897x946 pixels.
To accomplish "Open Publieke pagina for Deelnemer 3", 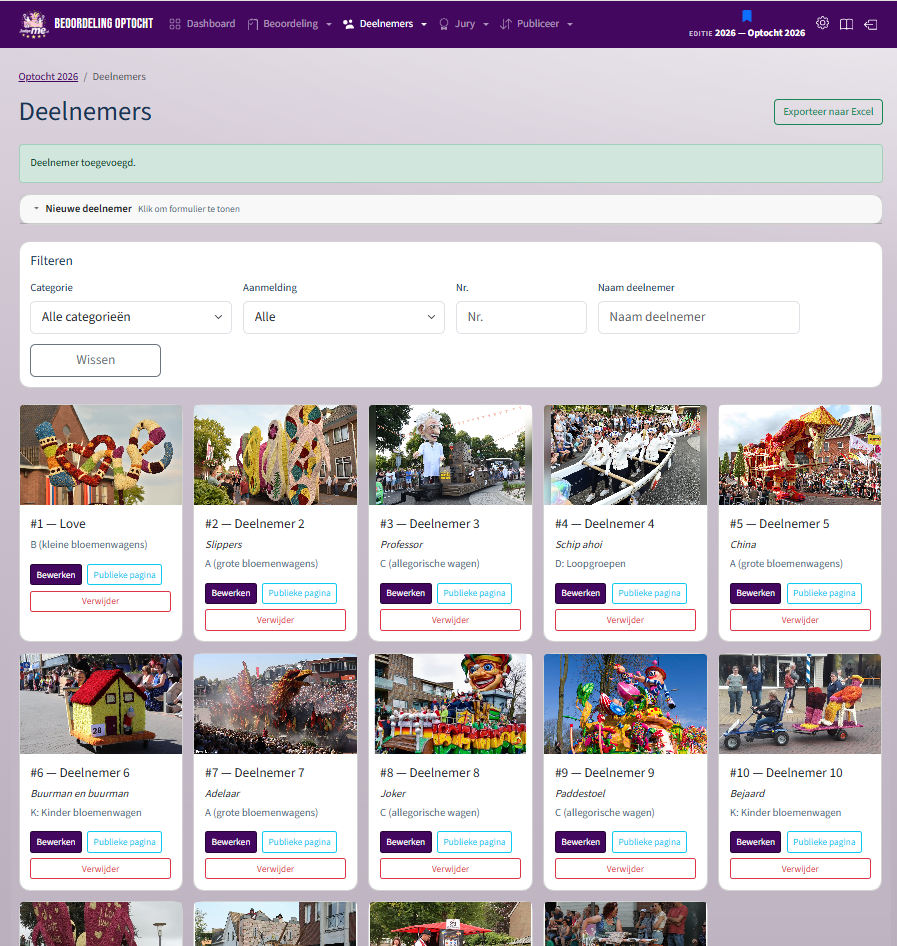I will click(474, 594).
